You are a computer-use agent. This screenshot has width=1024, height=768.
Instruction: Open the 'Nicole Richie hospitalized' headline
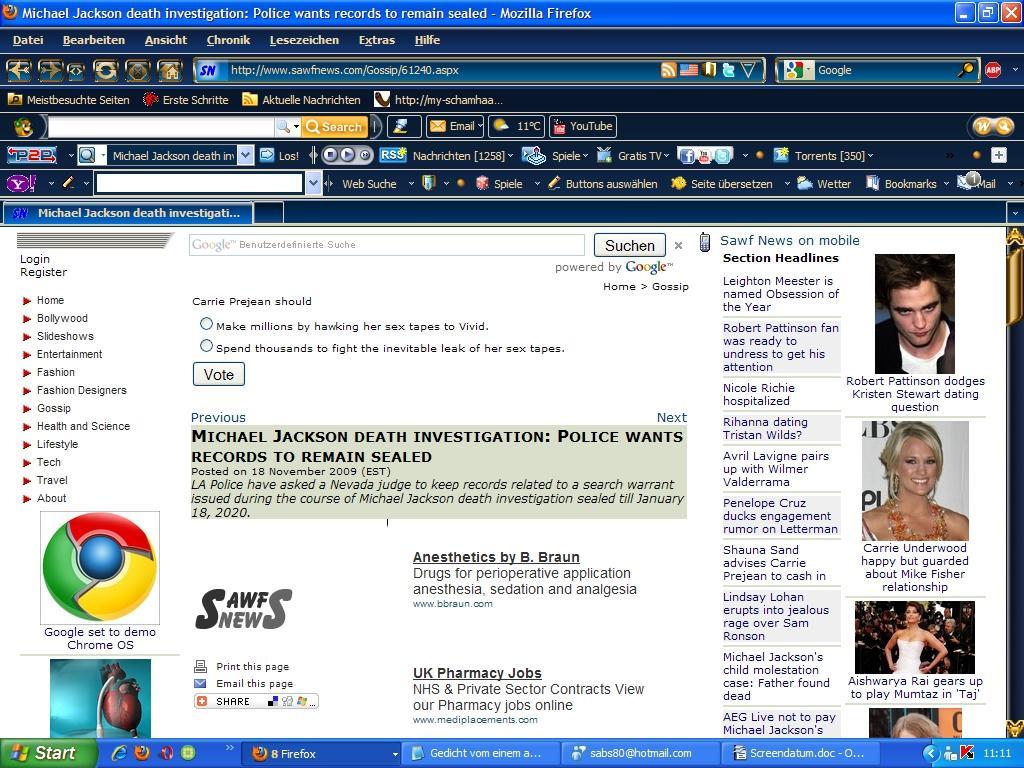[x=759, y=394]
